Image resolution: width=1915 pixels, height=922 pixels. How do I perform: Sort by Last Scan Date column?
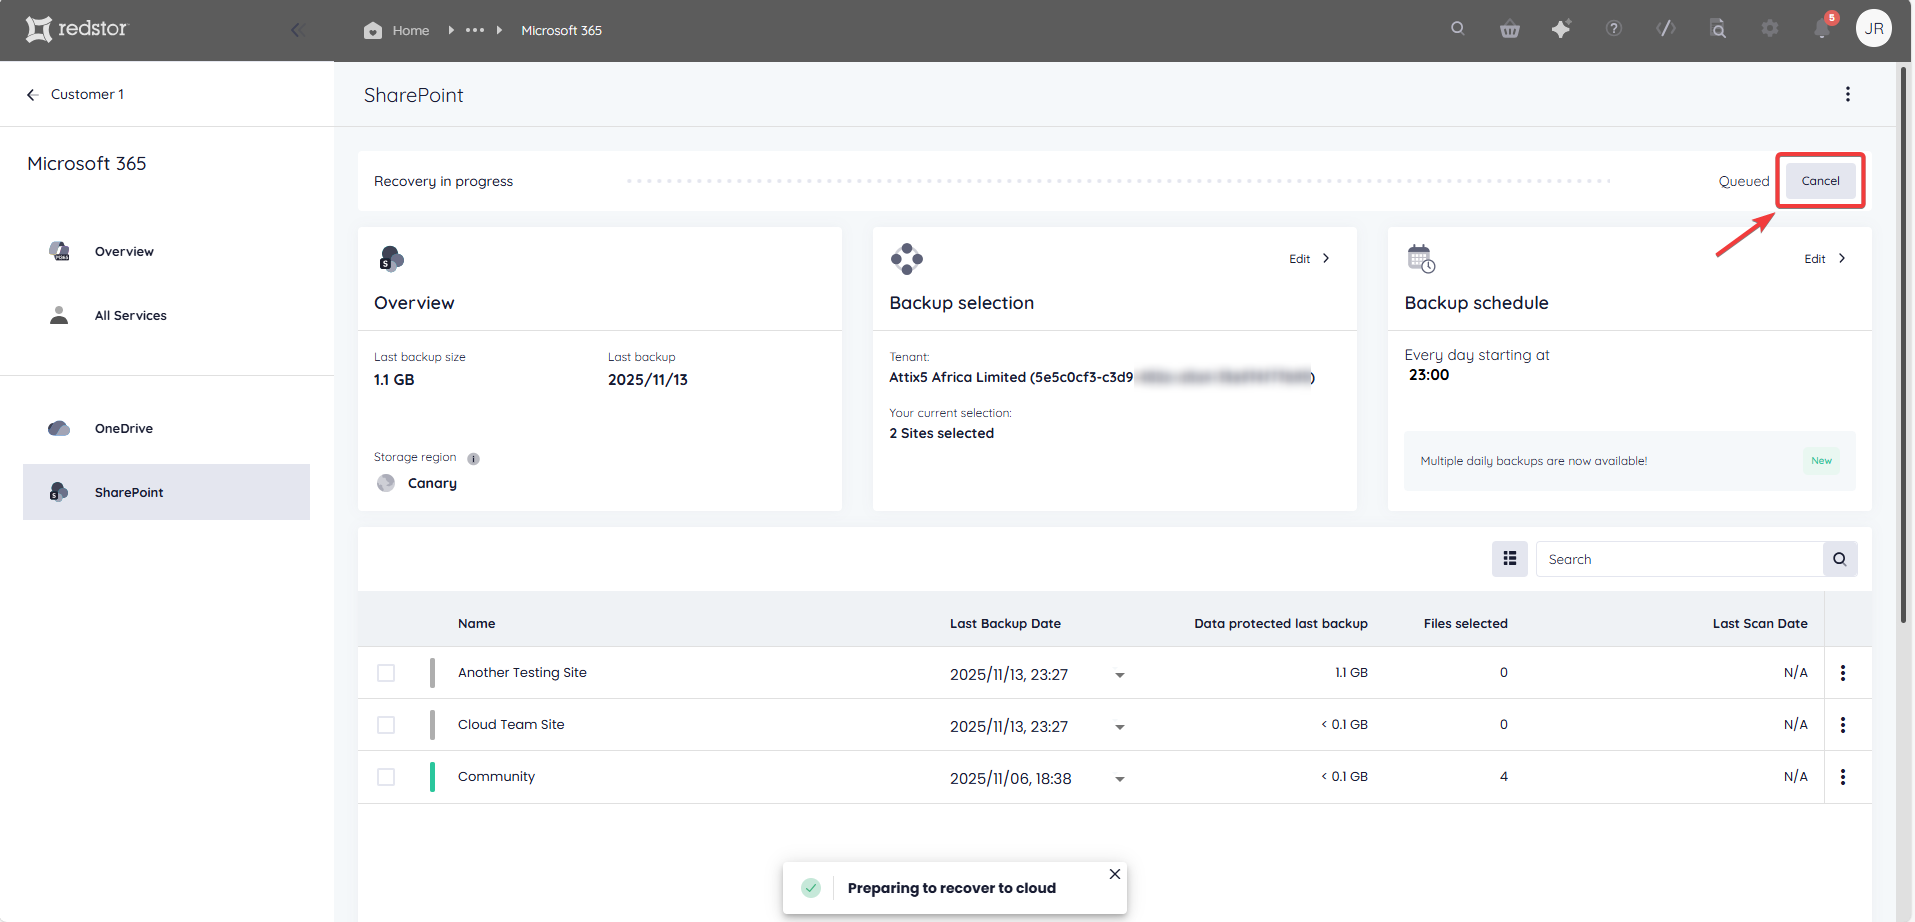(x=1760, y=623)
